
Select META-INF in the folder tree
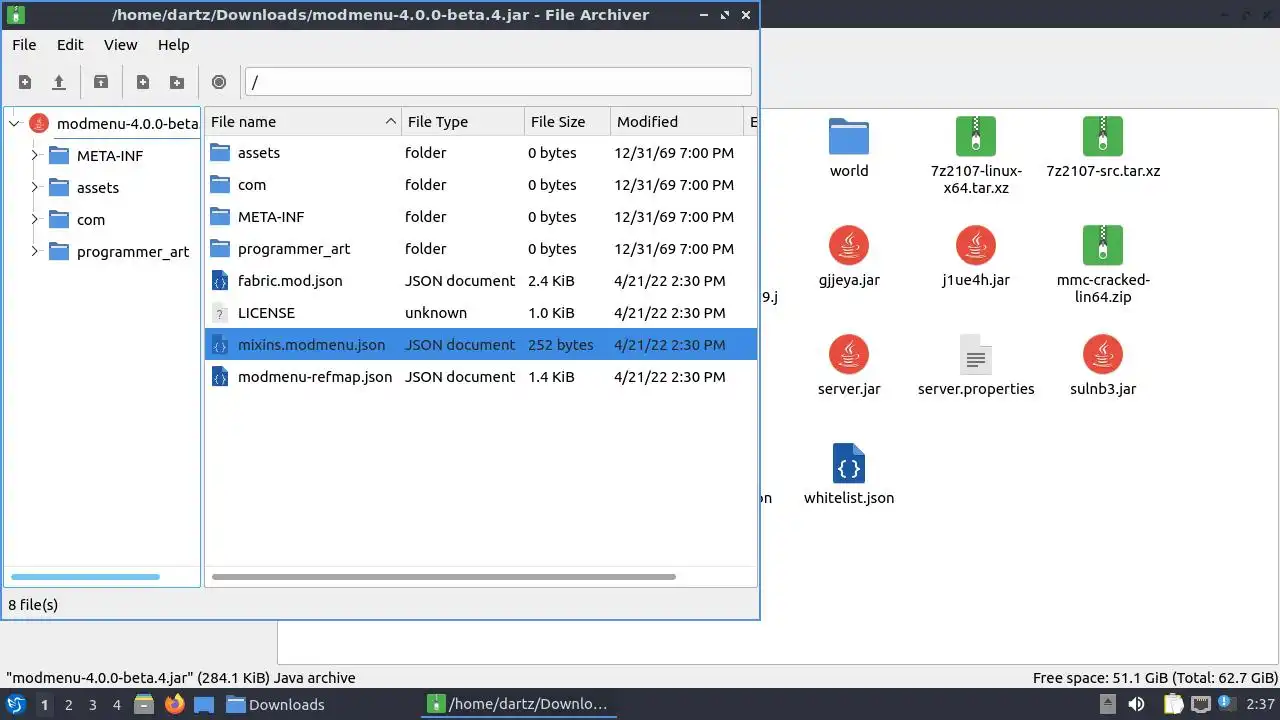[110, 156]
